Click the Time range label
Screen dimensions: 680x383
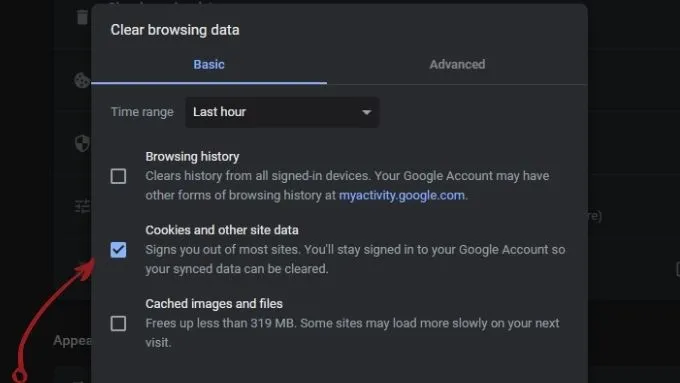pos(142,112)
